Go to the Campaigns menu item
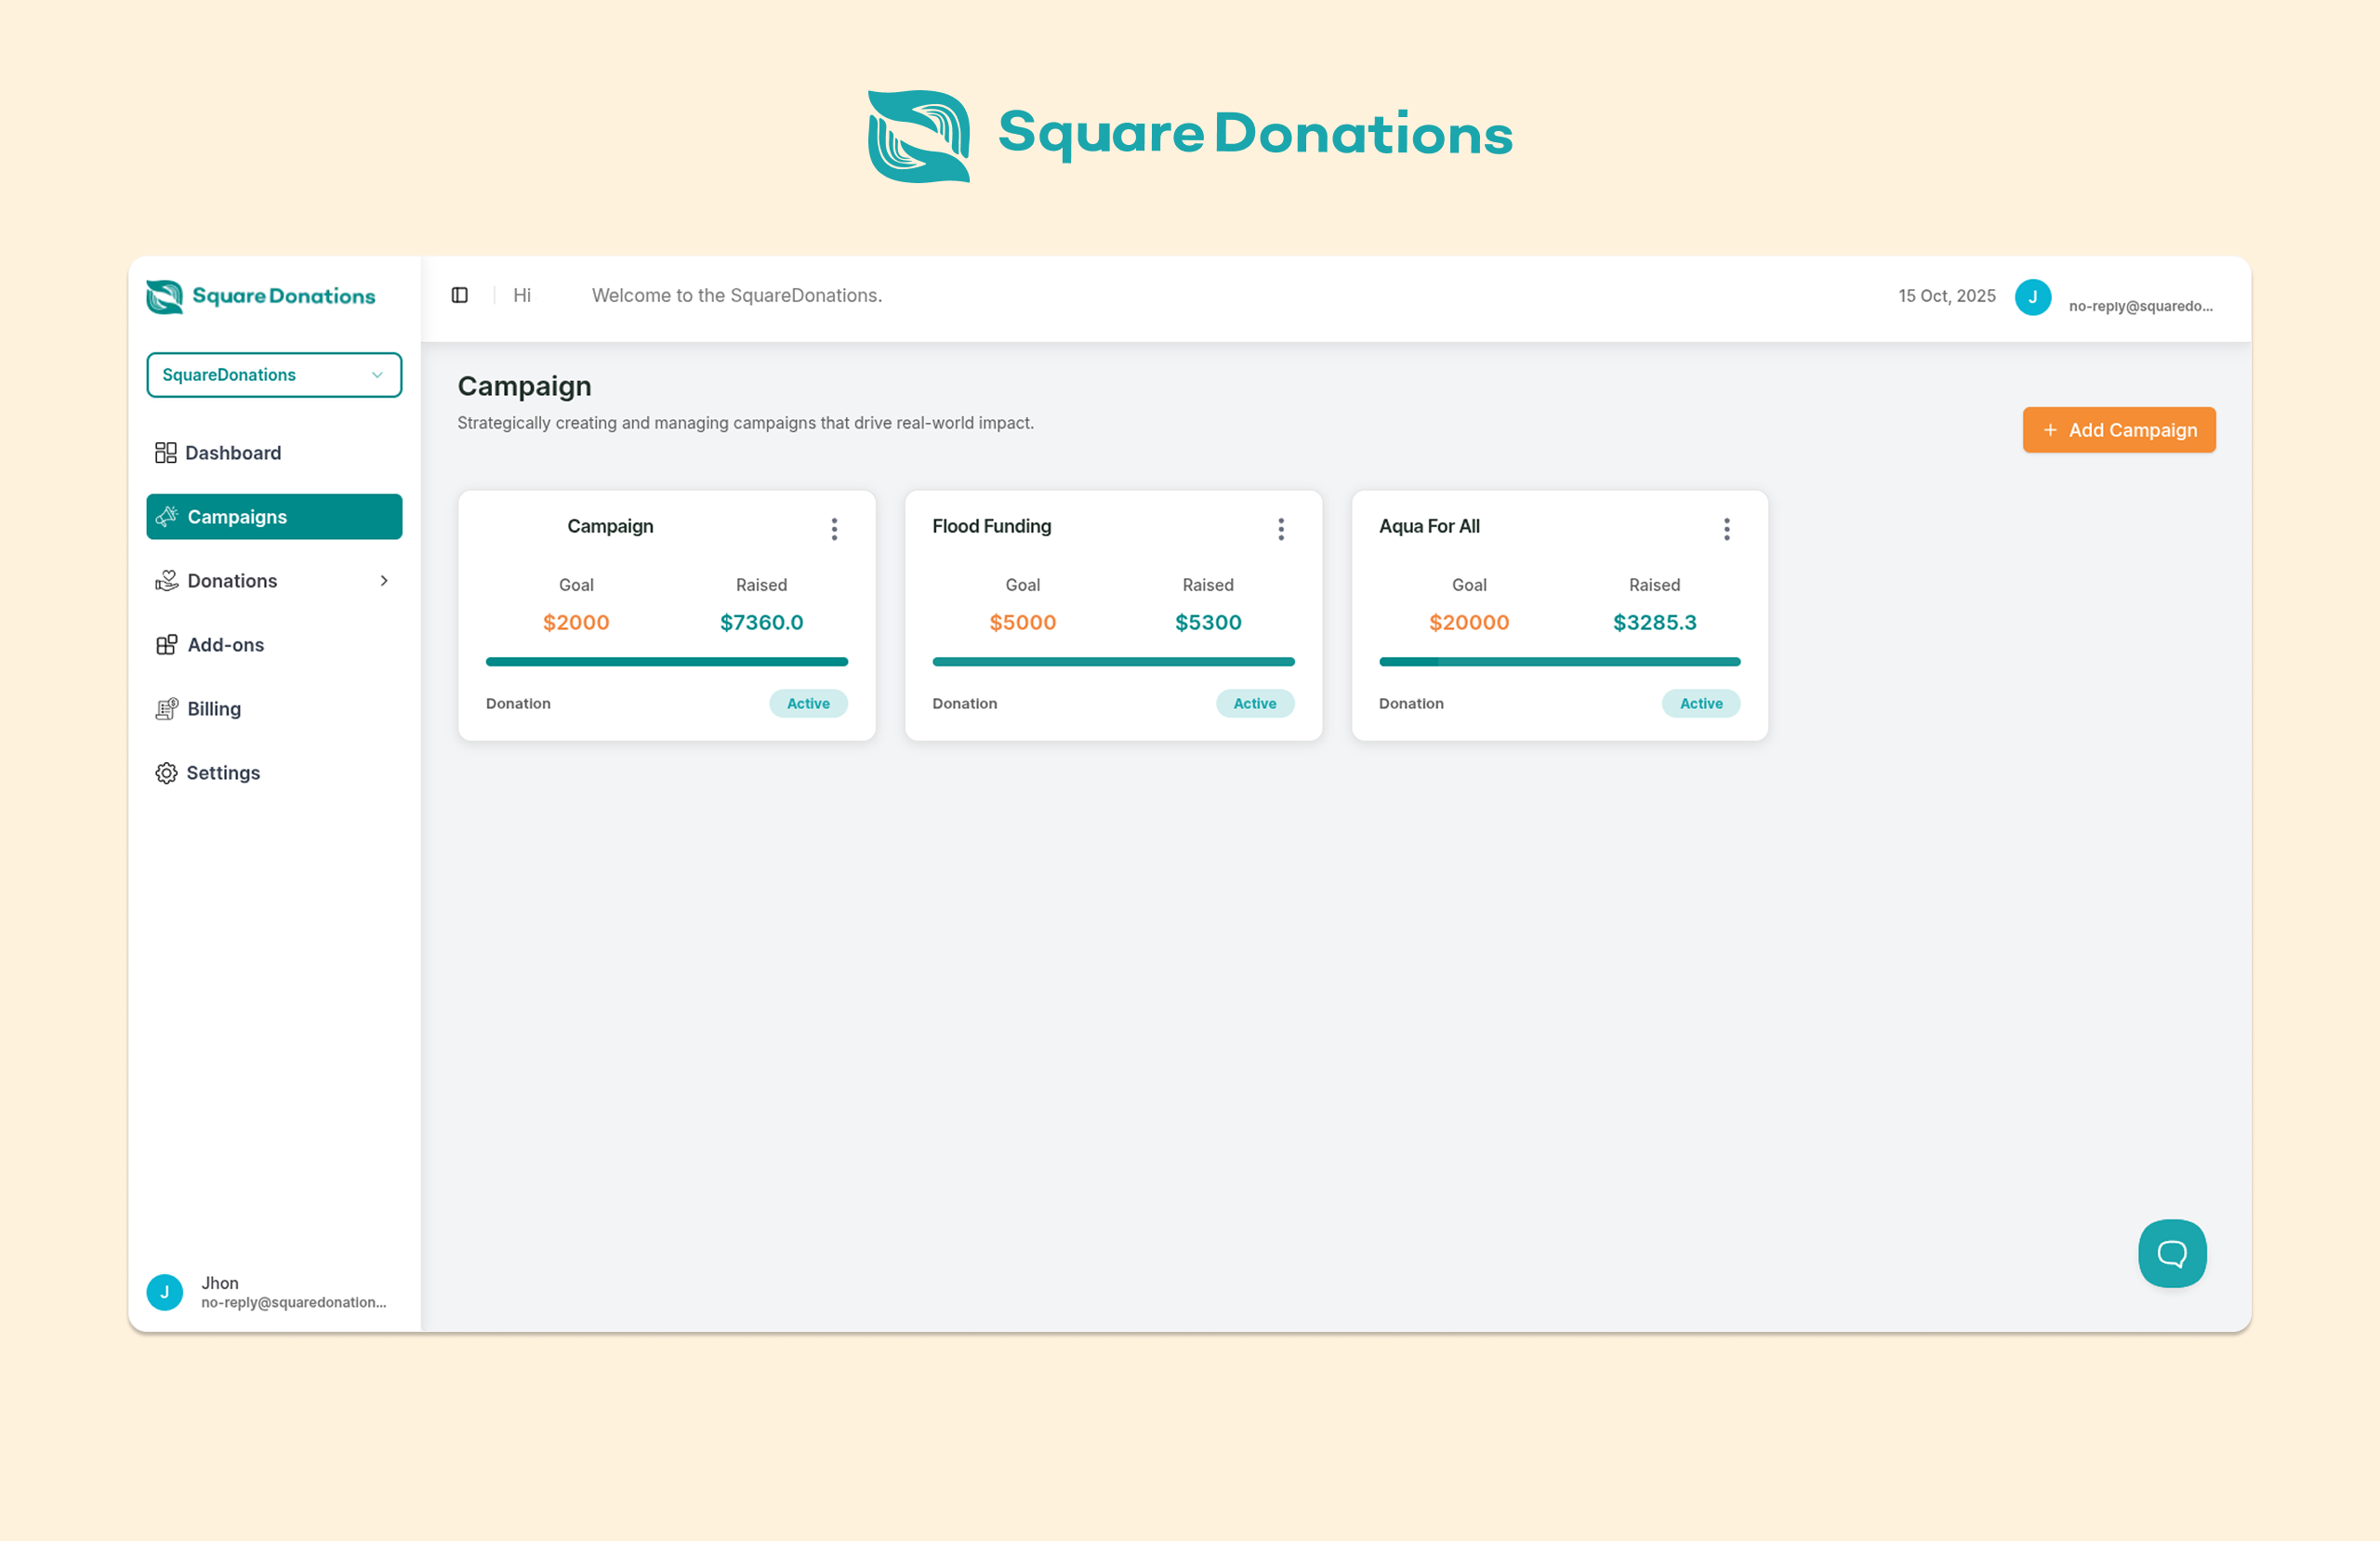This screenshot has height=1541, width=2380. click(x=274, y=517)
